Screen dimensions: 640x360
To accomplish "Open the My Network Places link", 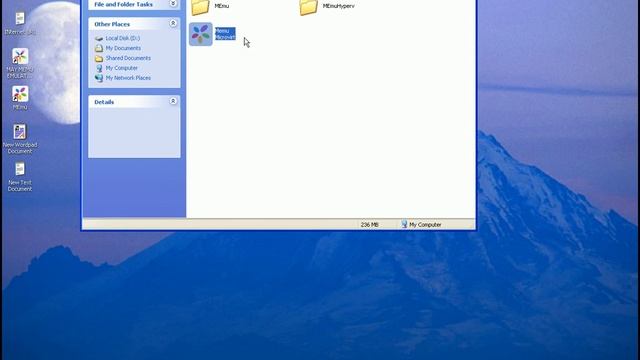I will pos(128,78).
